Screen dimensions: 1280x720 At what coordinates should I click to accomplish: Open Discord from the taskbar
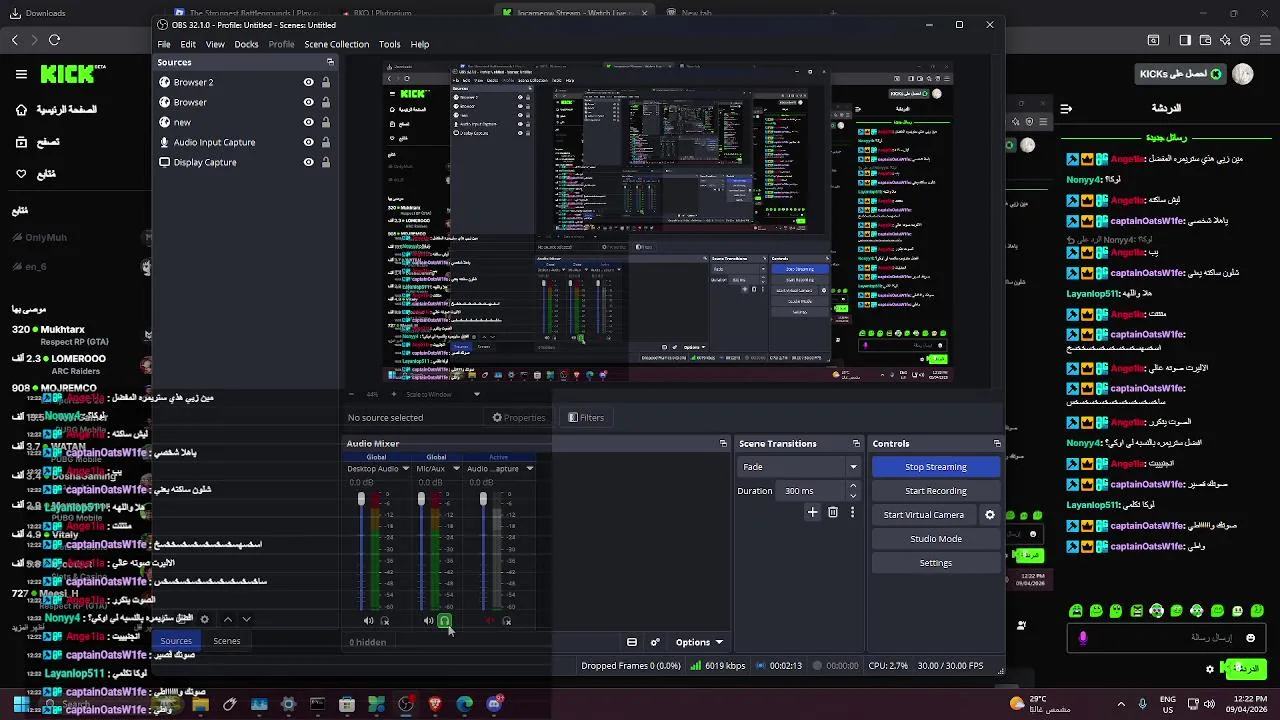pos(494,704)
